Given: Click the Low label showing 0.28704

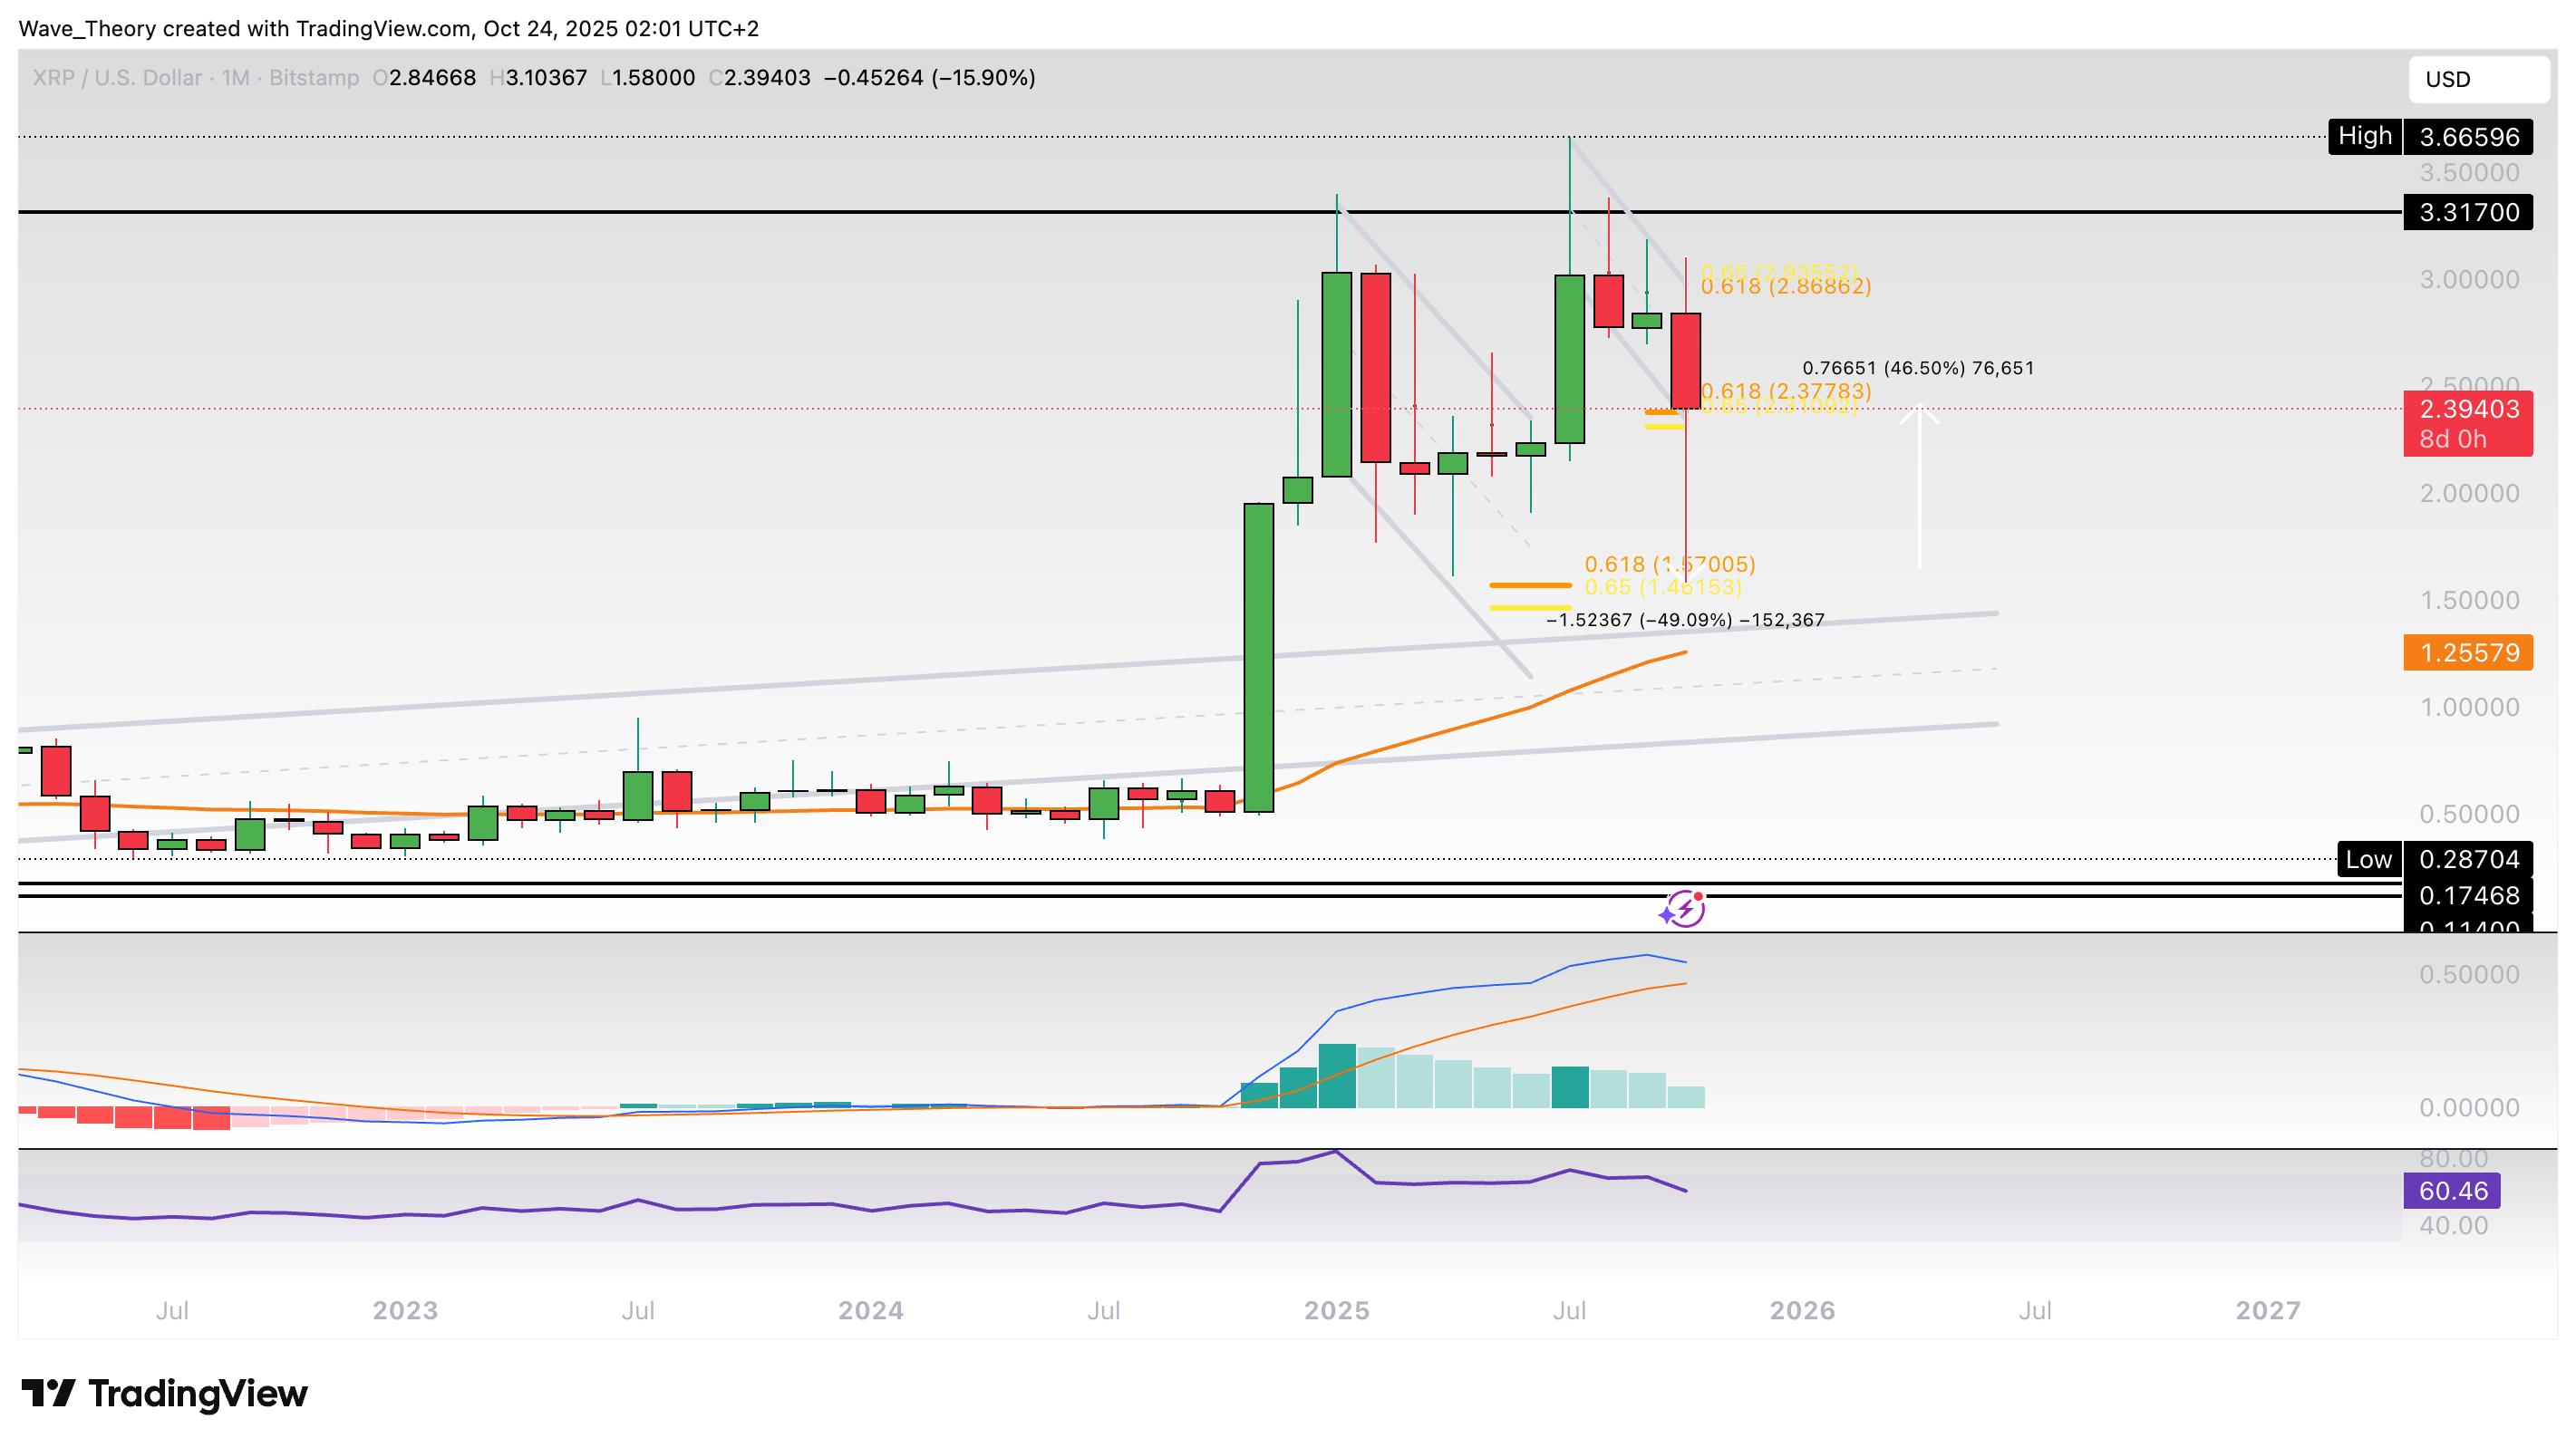Looking at the screenshot, I should coord(2369,858).
